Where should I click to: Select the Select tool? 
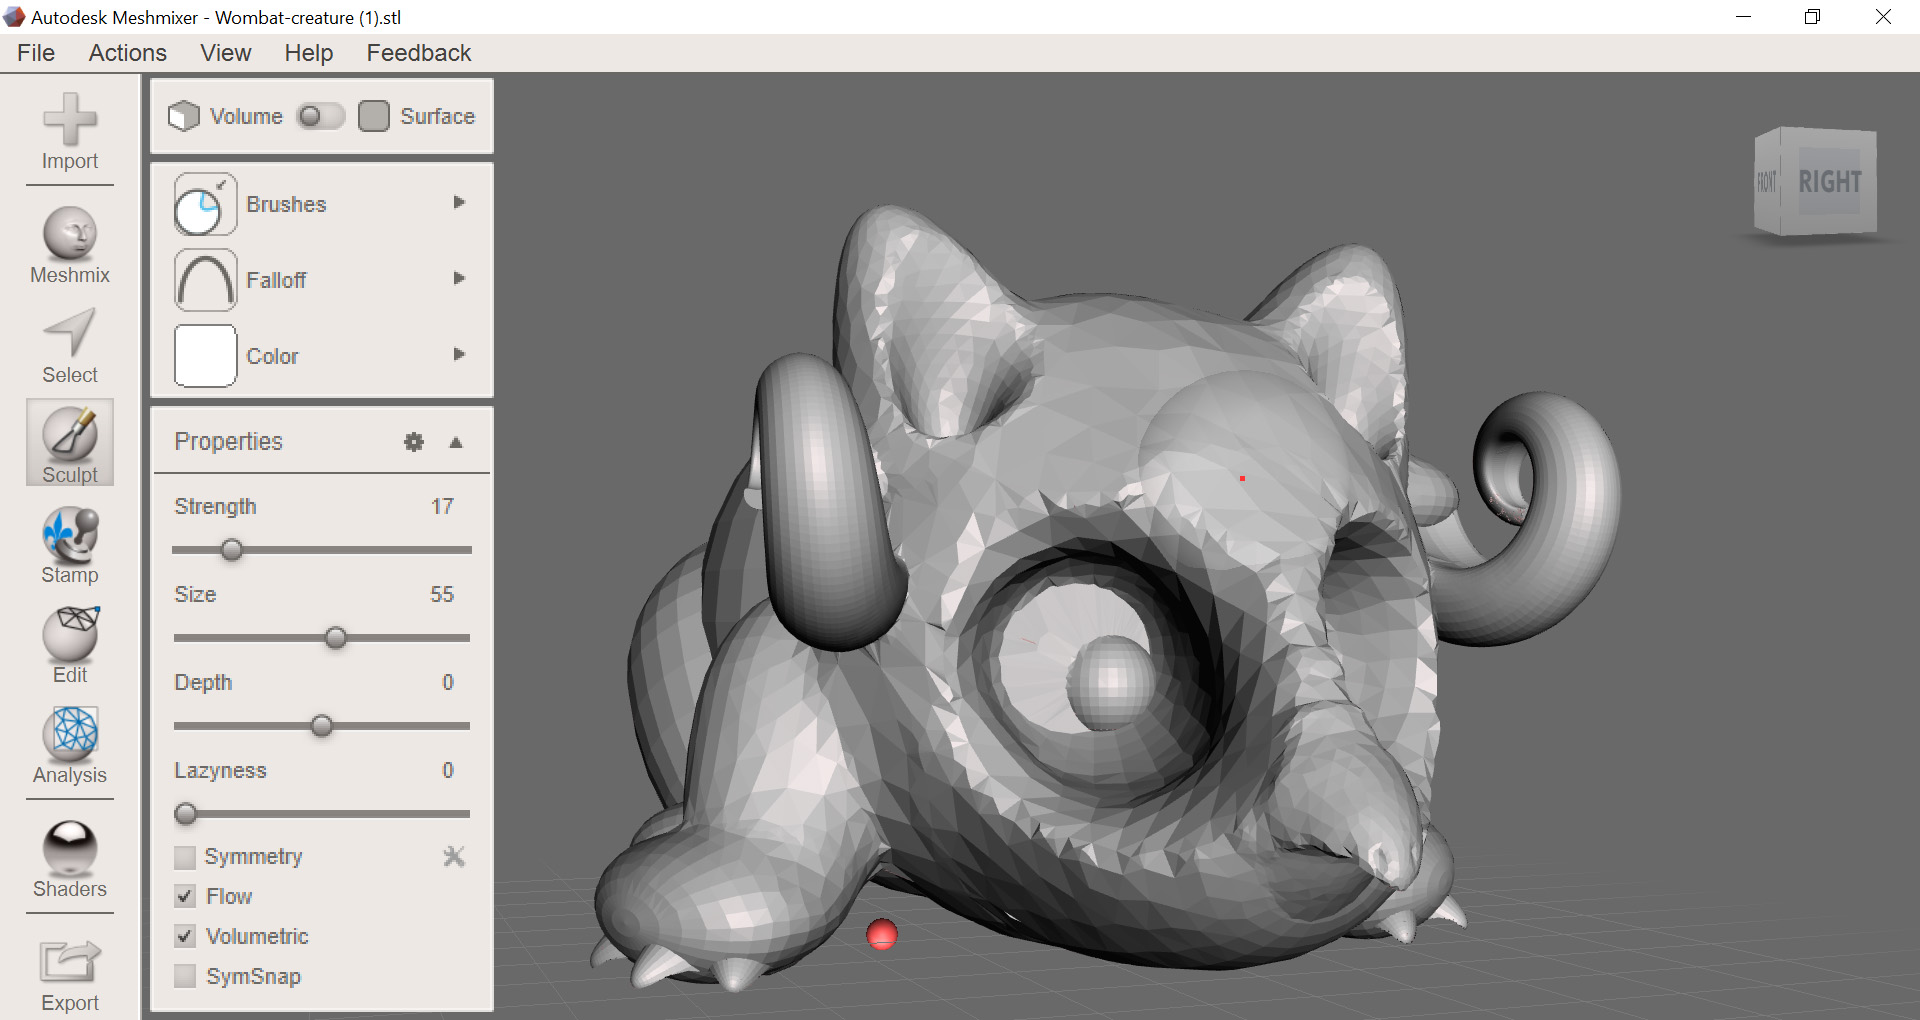pyautogui.click(x=69, y=342)
